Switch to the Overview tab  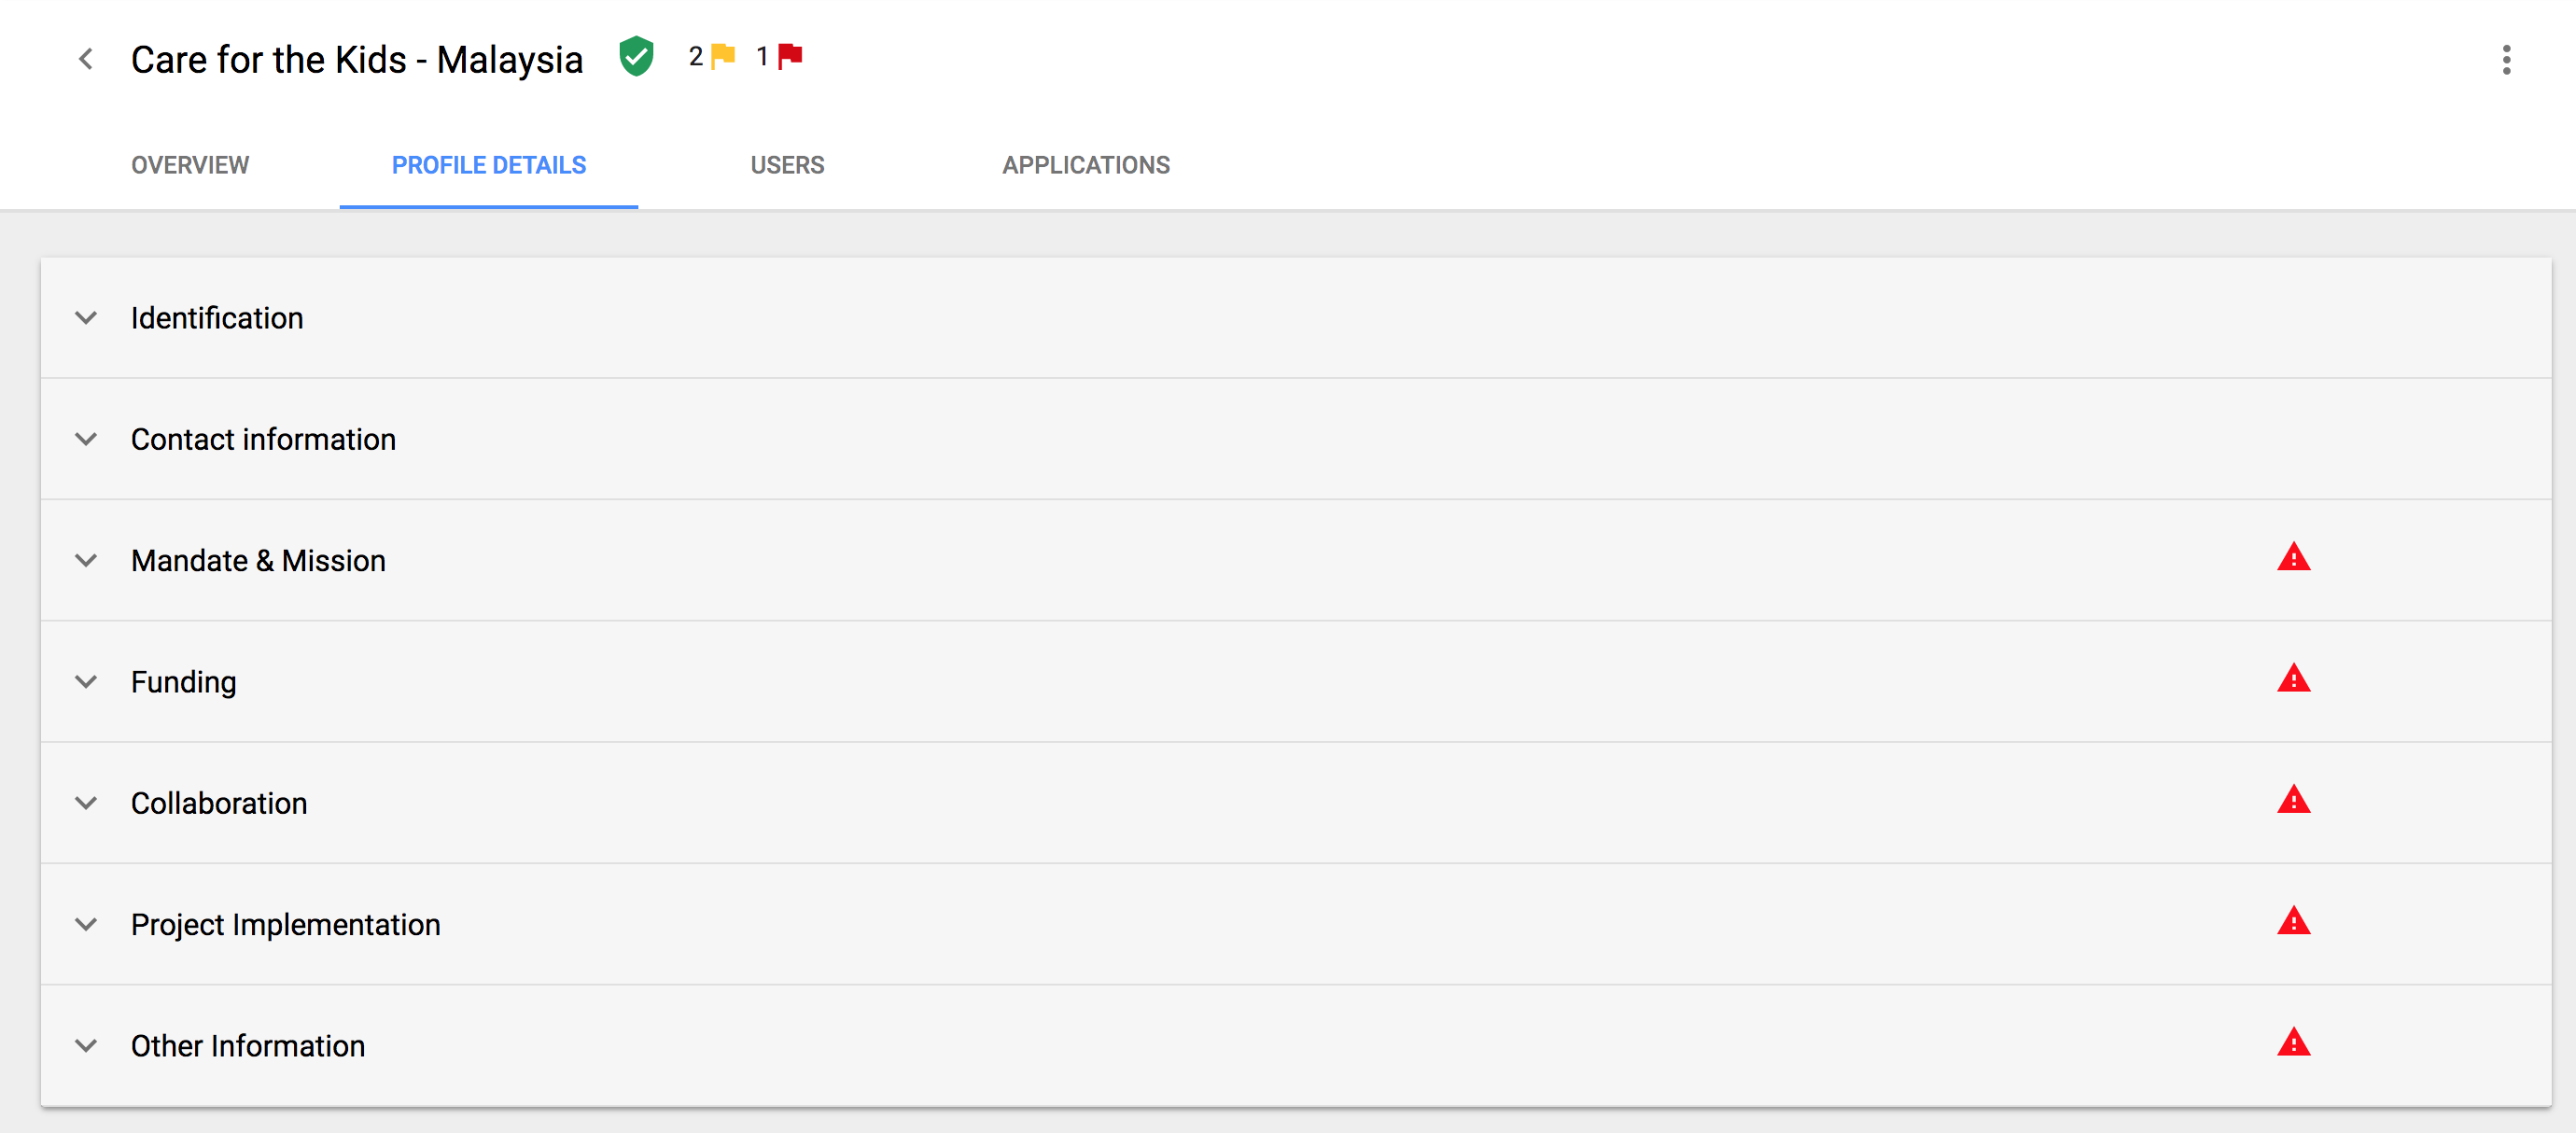tap(190, 165)
